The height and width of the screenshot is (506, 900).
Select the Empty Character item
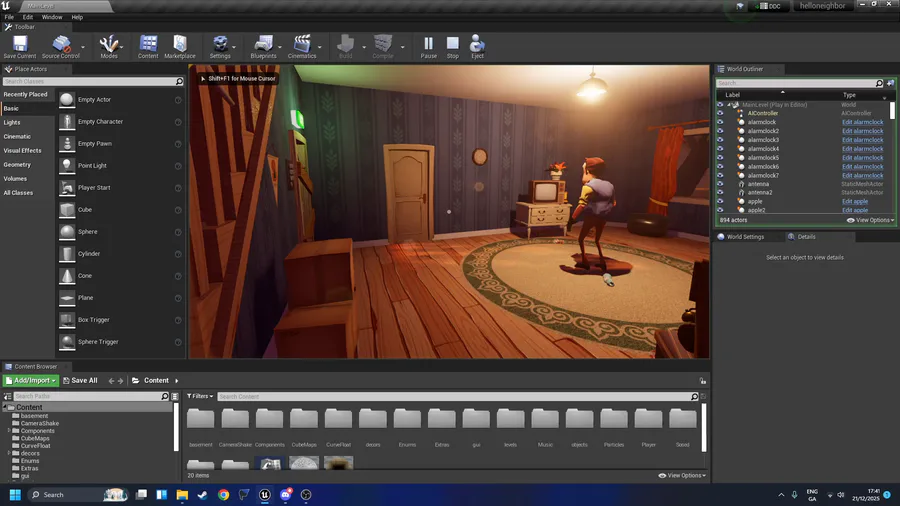121,122
